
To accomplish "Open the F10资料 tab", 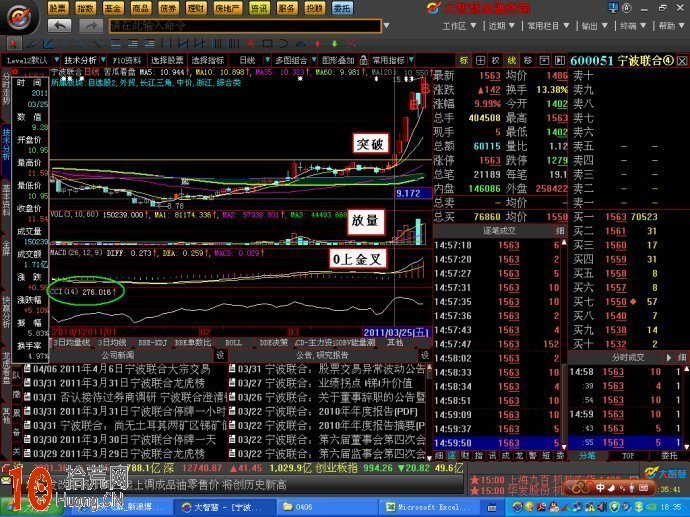I will (127, 60).
